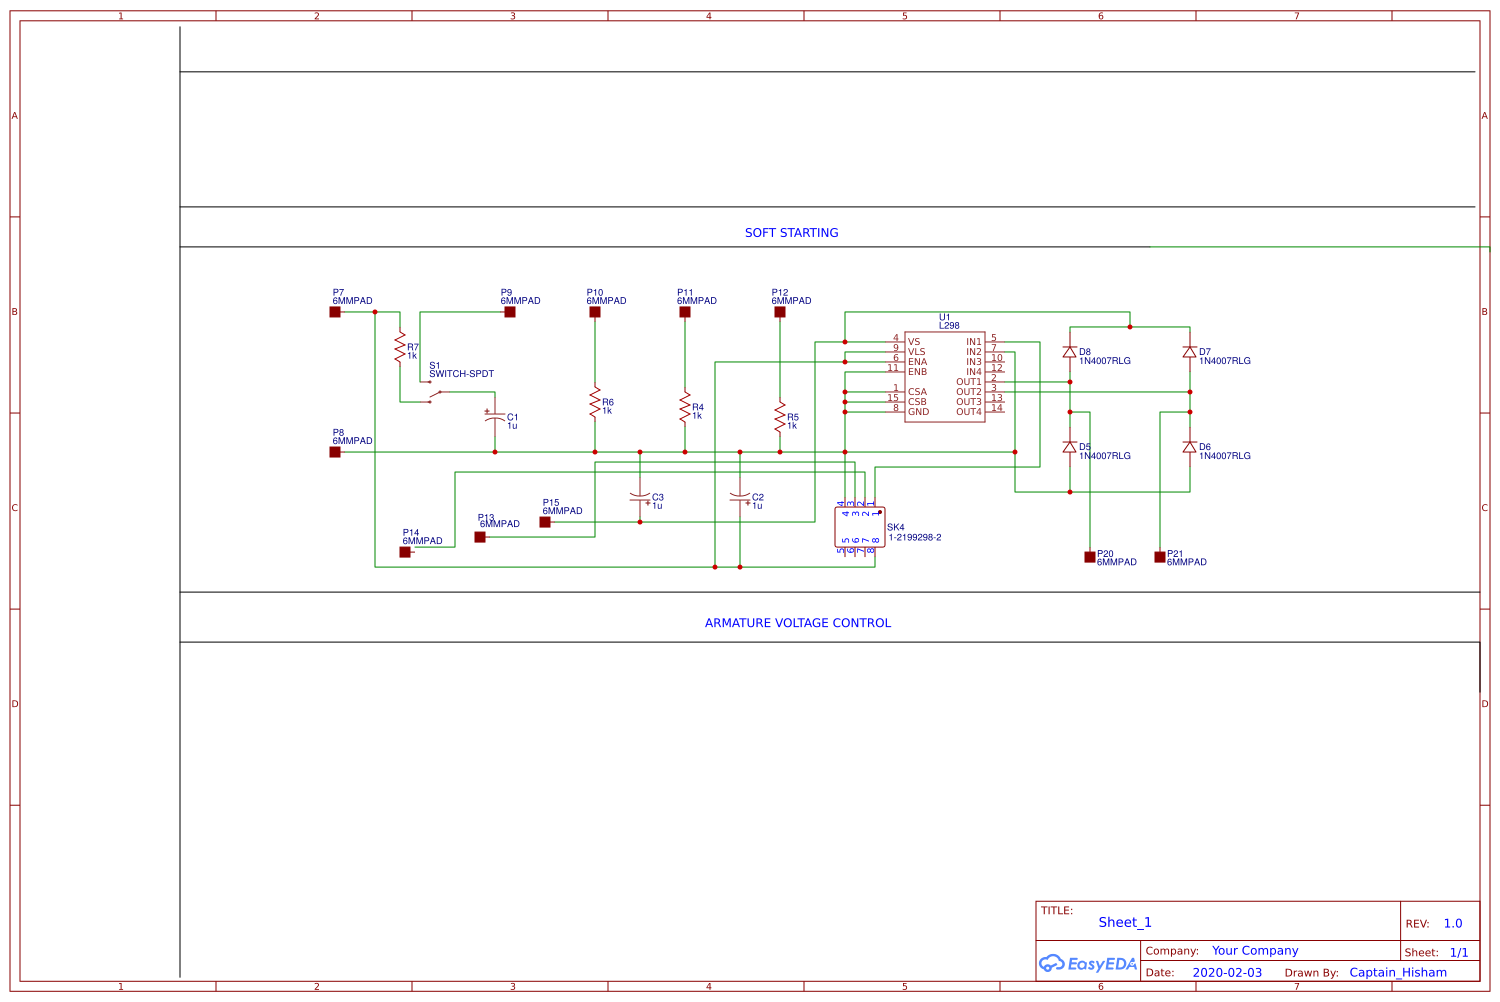Click the date value 2020-02-03
Screen dimensions: 1500x1002
click(x=1227, y=972)
